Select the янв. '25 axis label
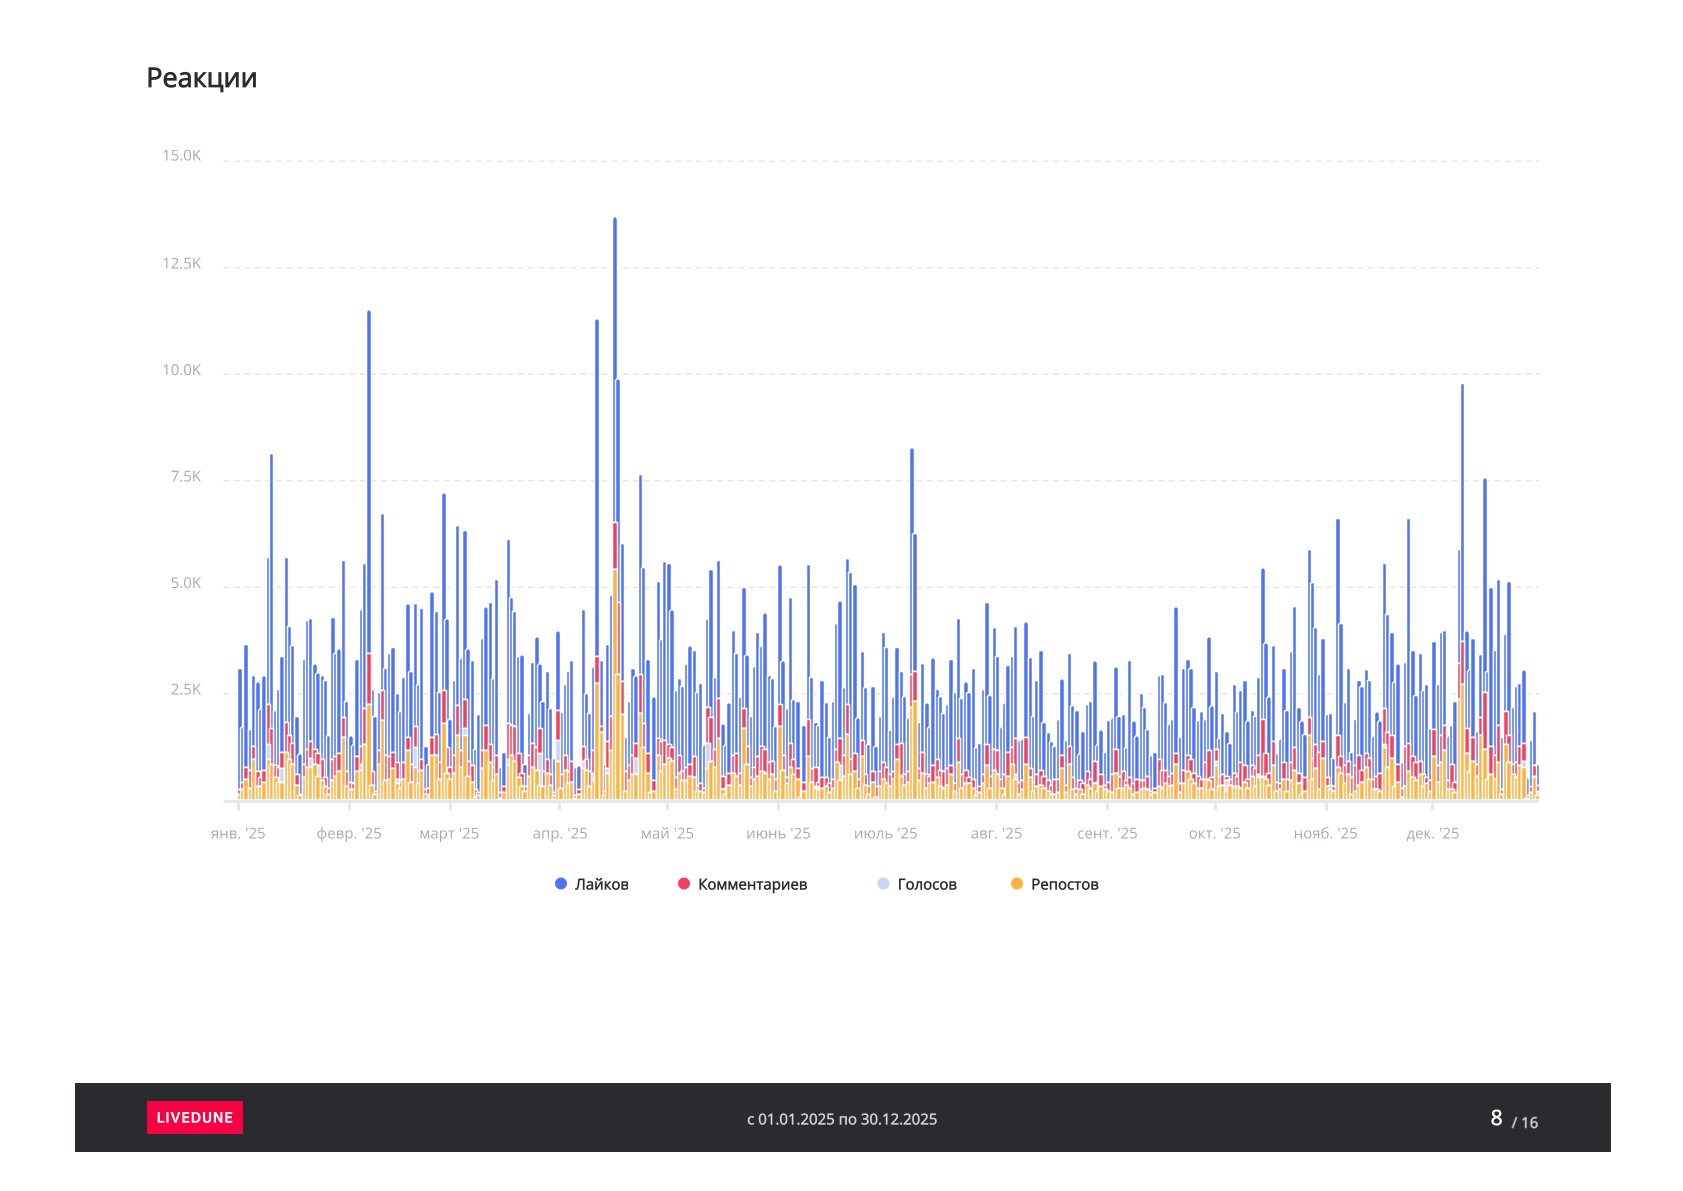Viewport: 1683px width, 1191px height. [238, 834]
